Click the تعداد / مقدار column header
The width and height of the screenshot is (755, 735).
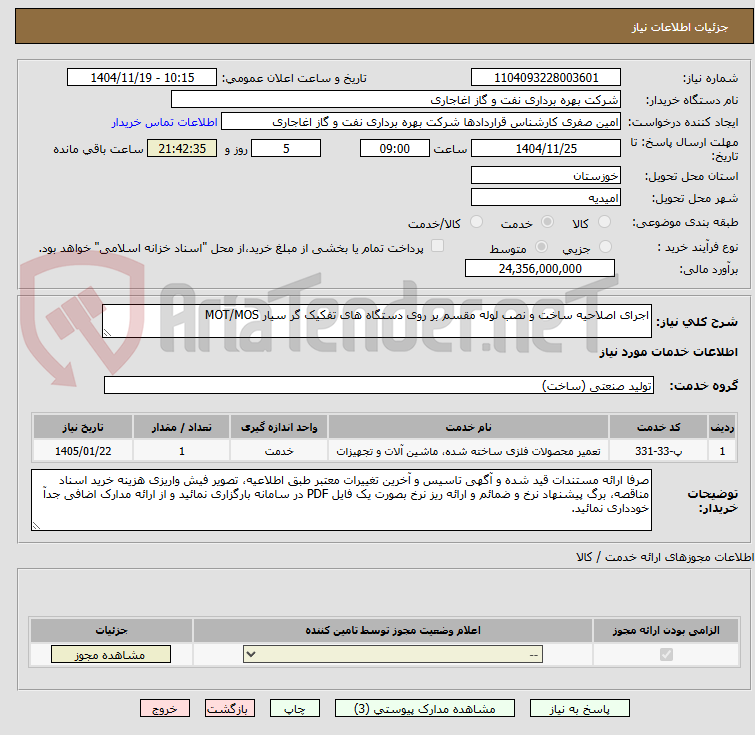coord(182,427)
